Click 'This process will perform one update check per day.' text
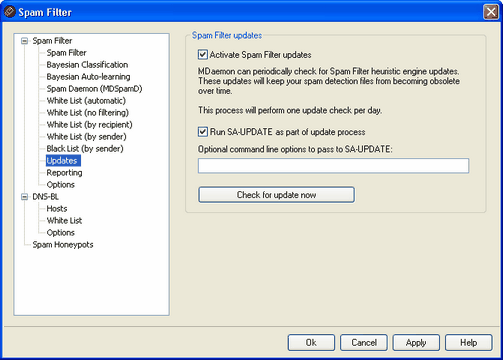503x360 pixels. pyautogui.click(x=290, y=110)
